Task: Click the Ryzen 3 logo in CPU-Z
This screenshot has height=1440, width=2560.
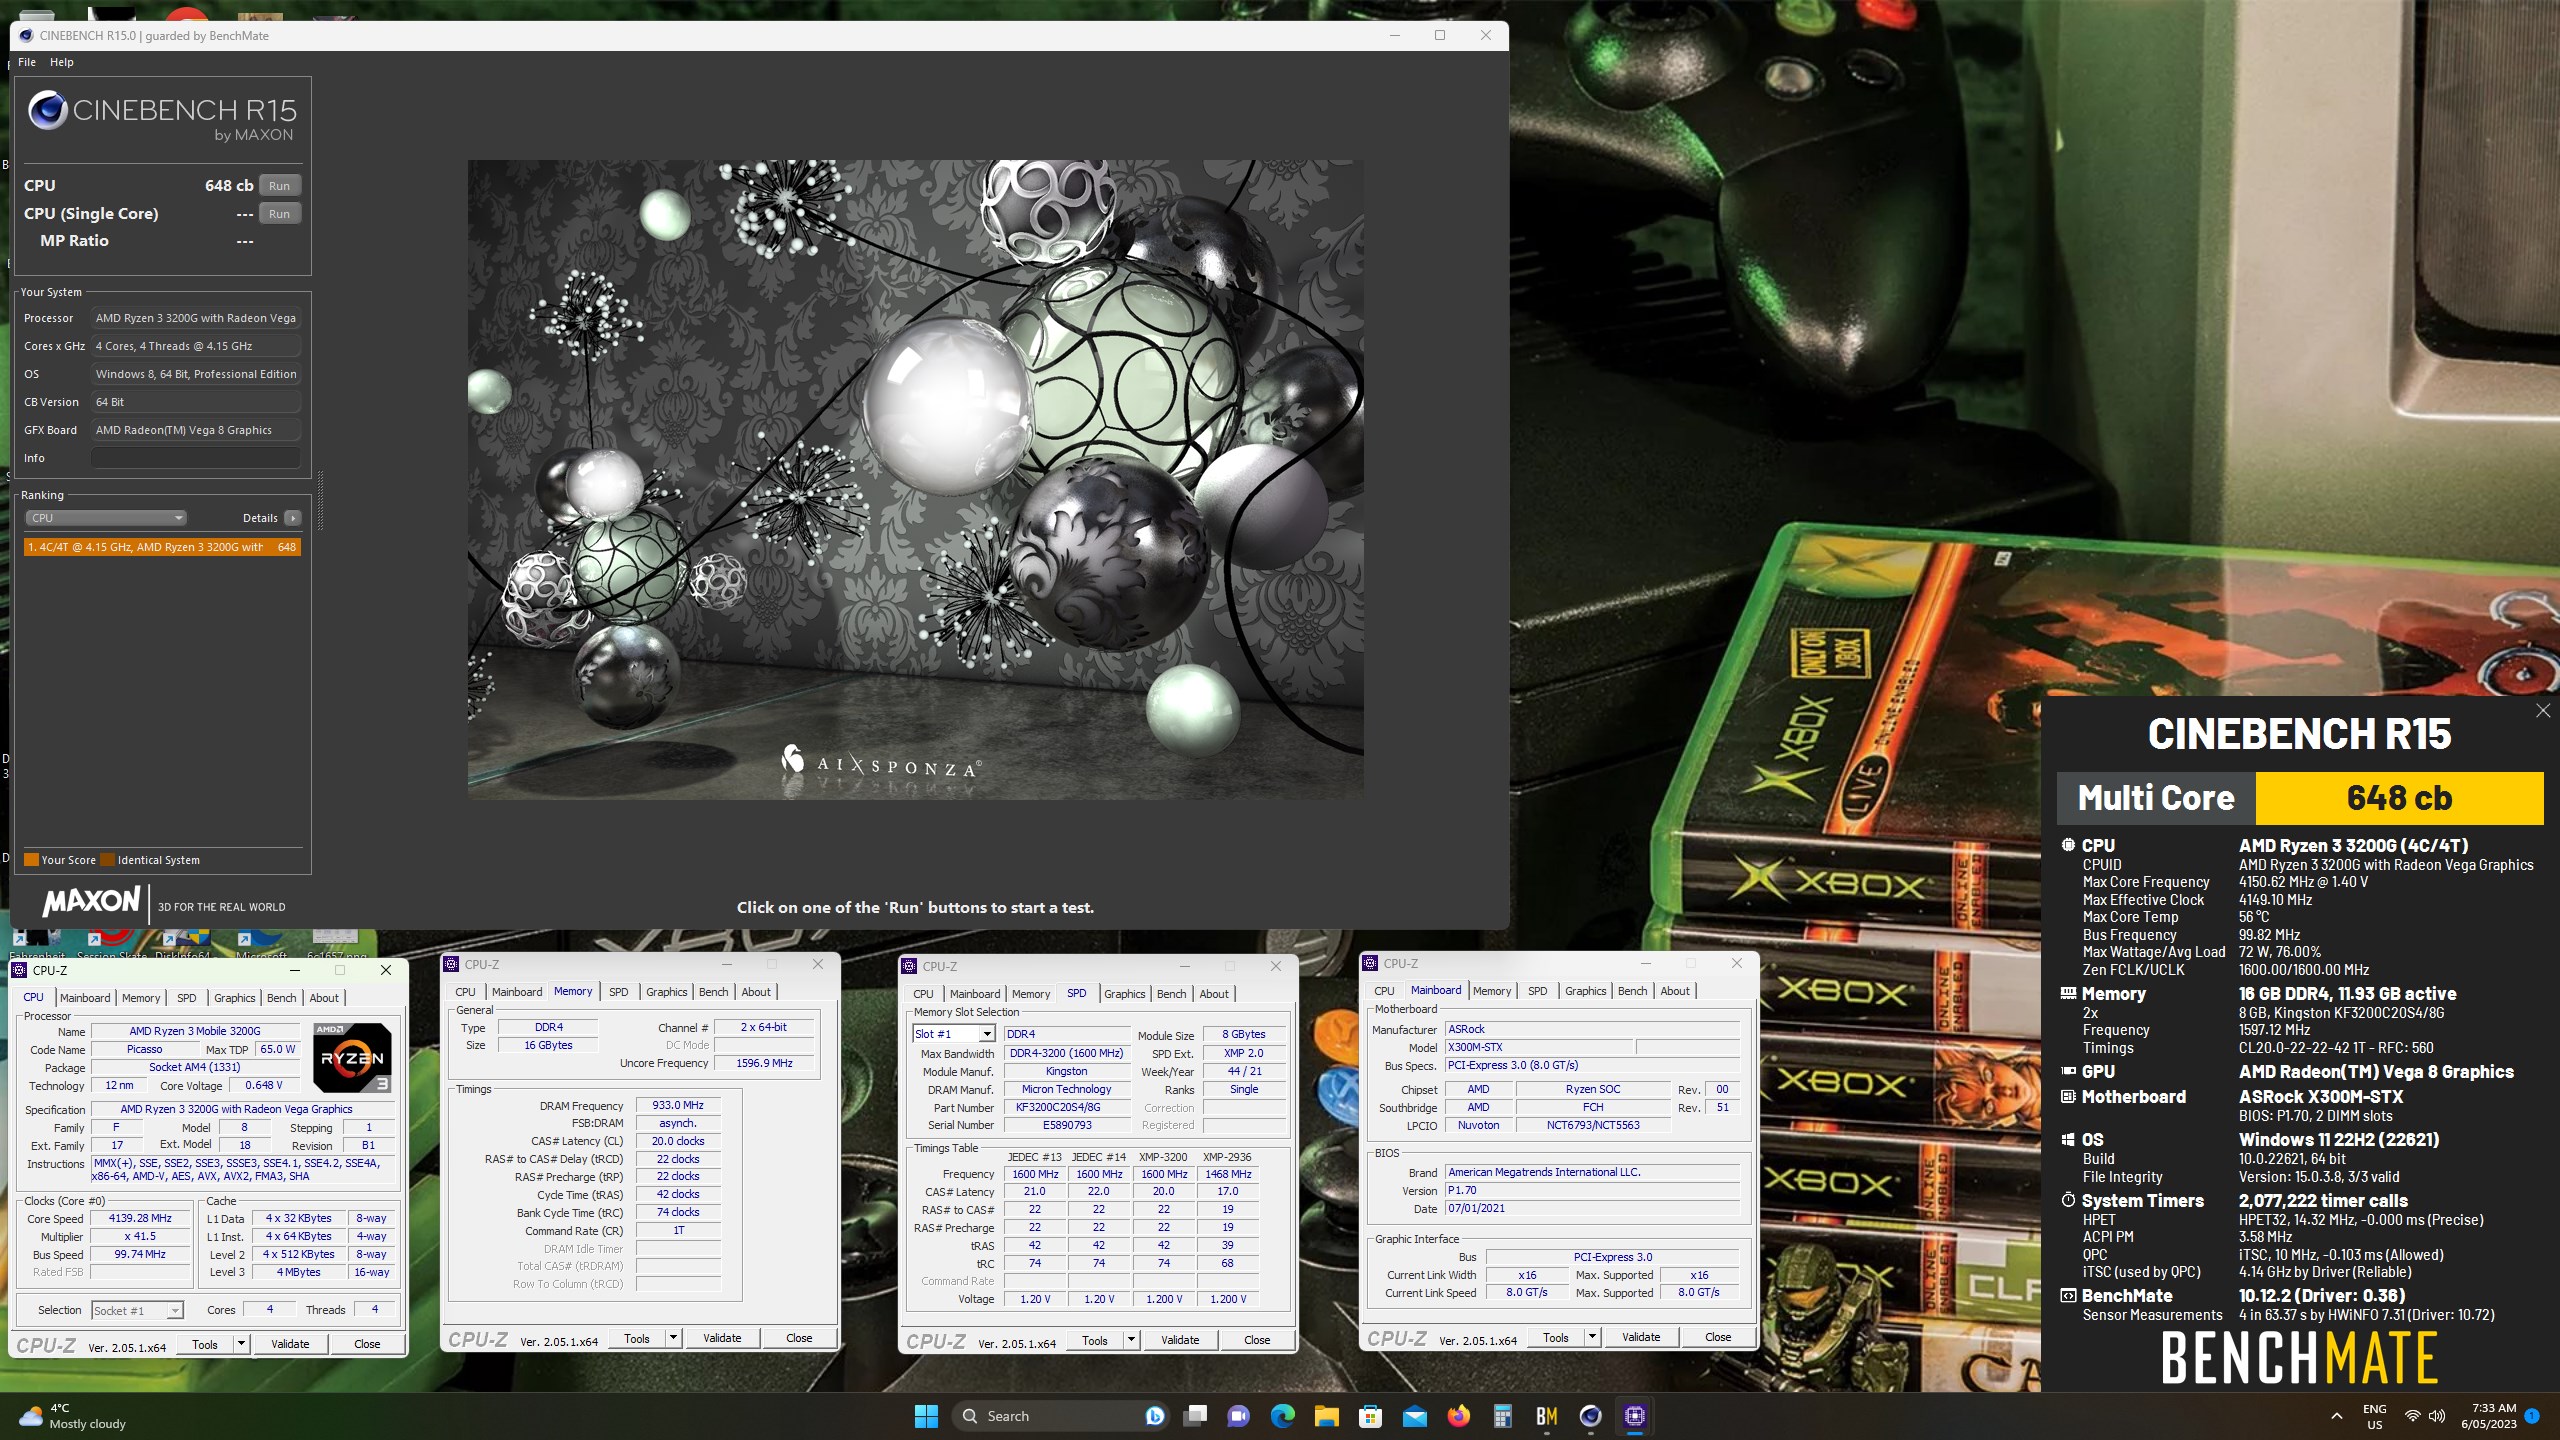Action: click(352, 1057)
